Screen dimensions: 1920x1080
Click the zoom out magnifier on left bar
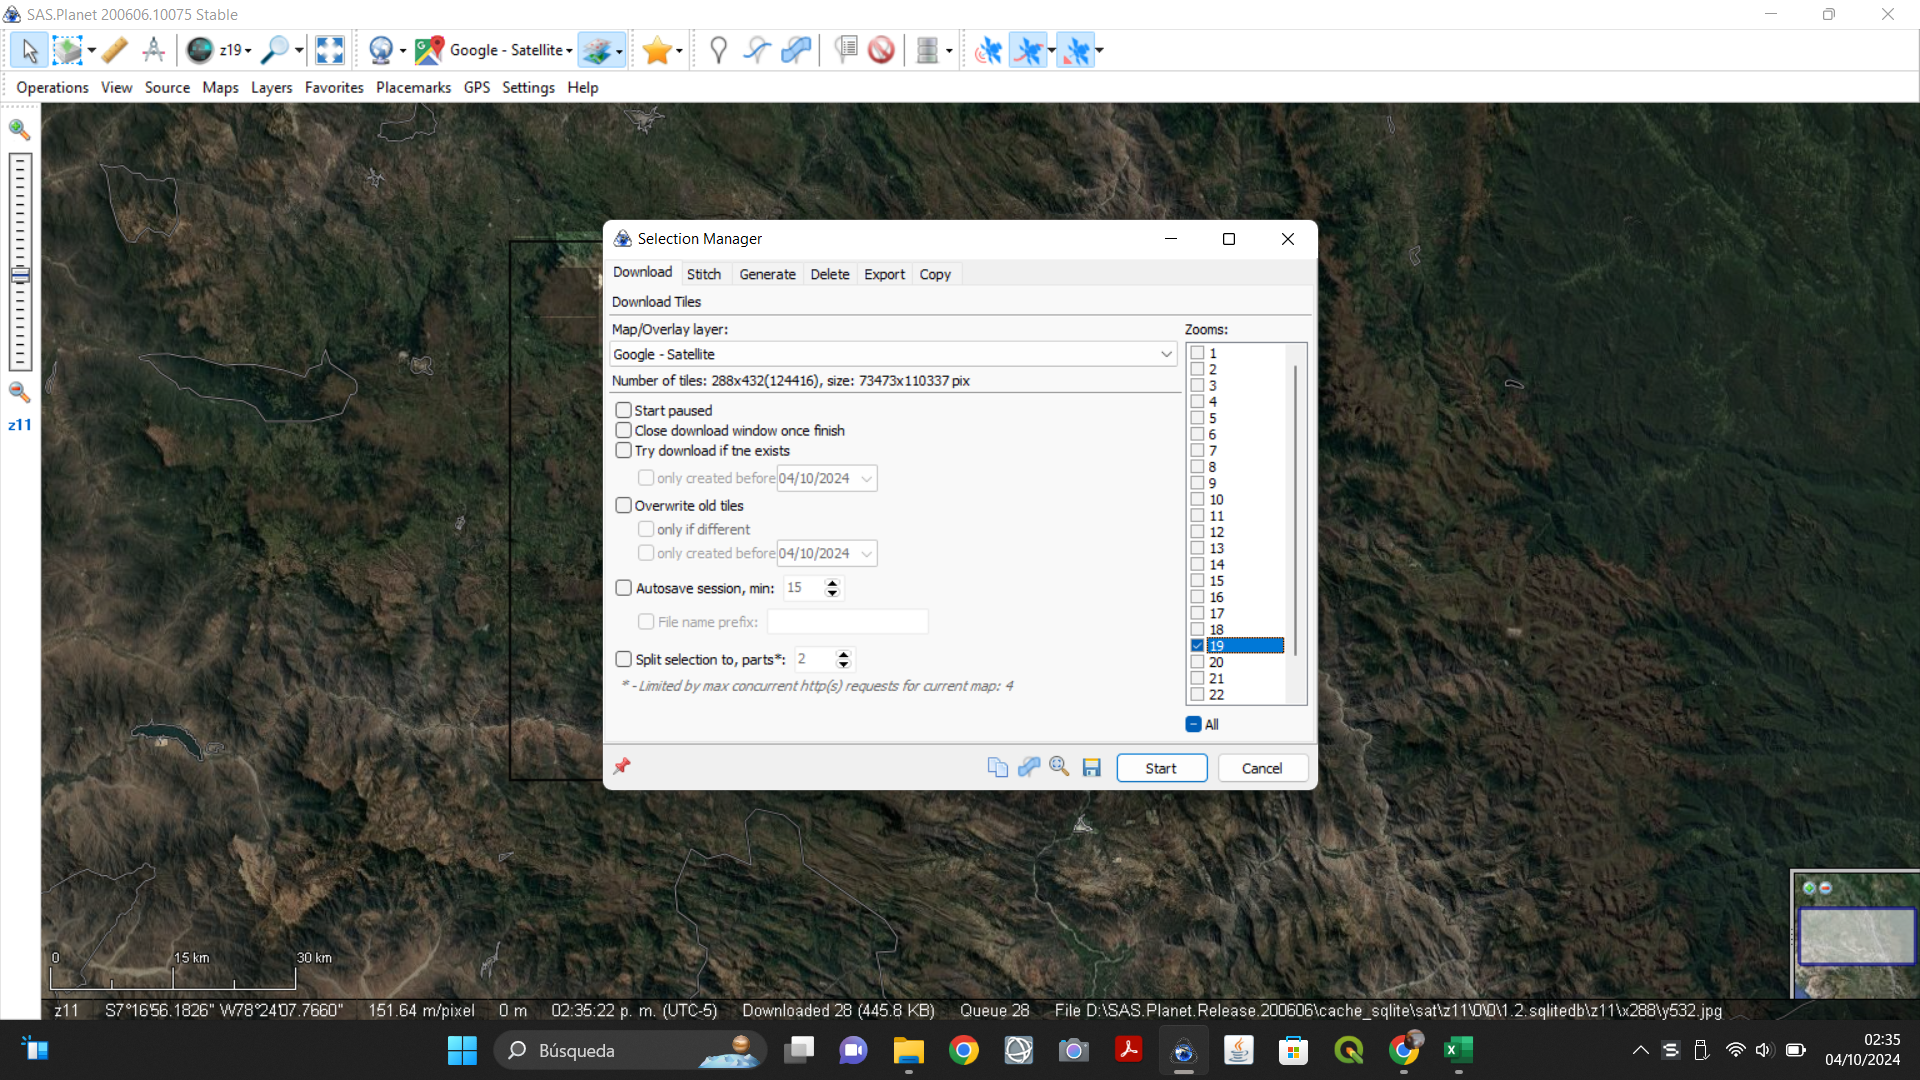click(19, 392)
